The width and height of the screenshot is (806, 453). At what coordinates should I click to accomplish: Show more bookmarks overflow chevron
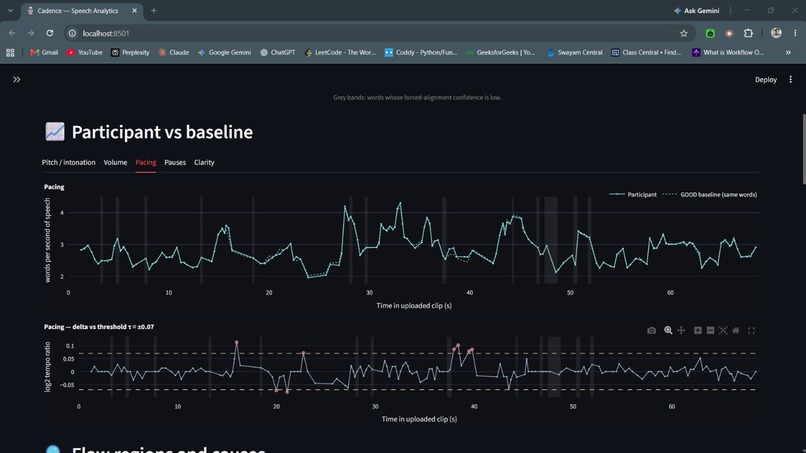[x=788, y=52]
